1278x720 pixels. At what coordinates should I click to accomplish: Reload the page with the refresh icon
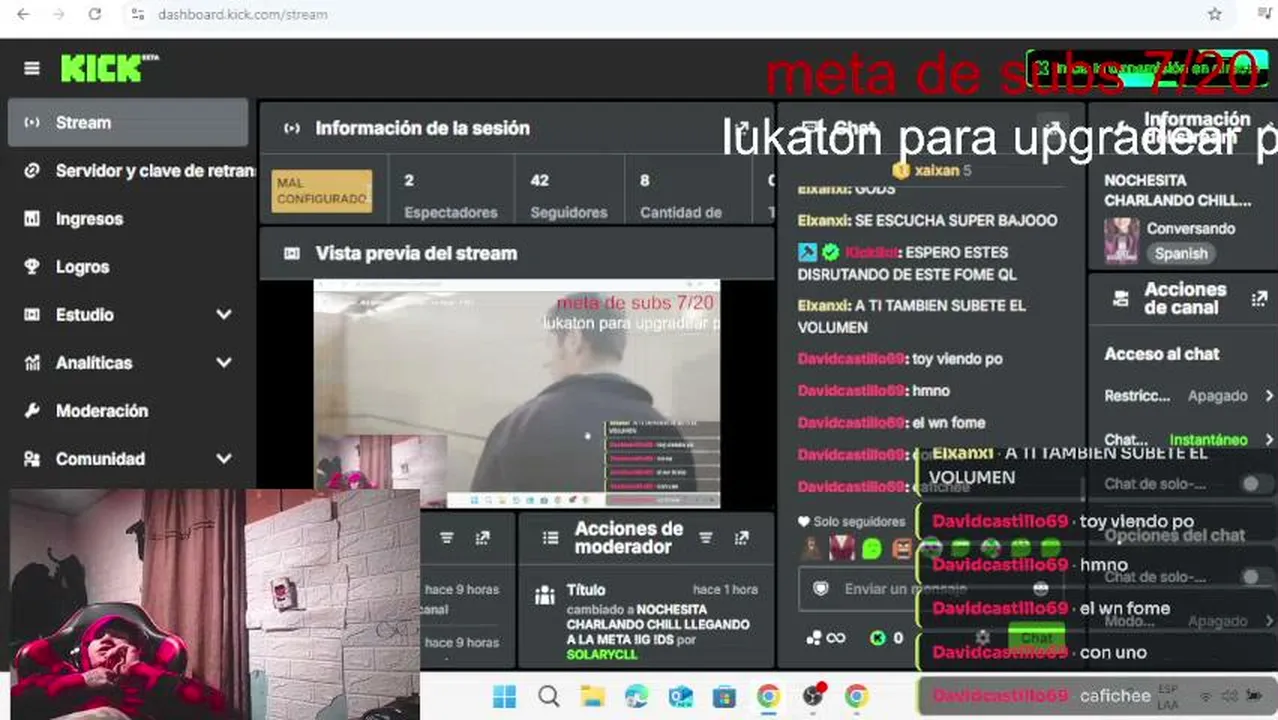[95, 14]
